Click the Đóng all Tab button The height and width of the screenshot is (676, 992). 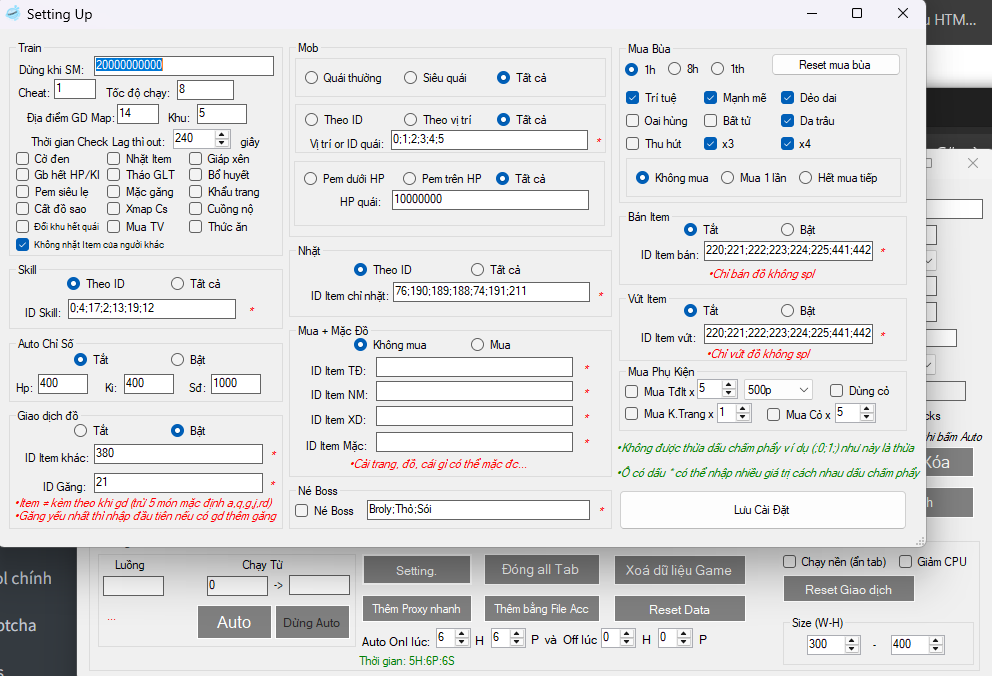coord(539,570)
